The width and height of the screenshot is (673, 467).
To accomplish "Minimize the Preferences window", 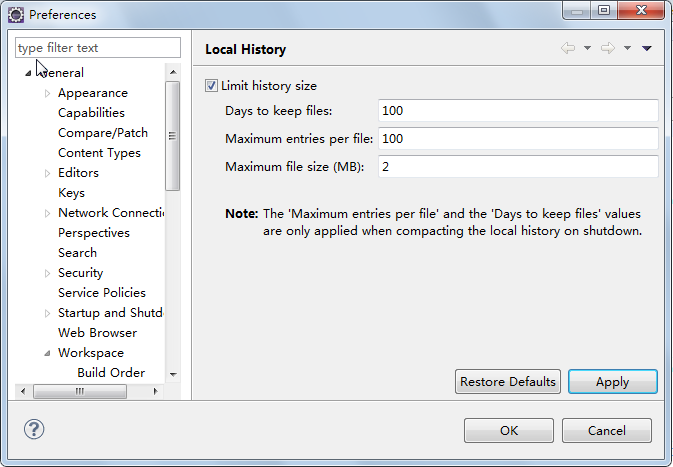I will point(576,11).
